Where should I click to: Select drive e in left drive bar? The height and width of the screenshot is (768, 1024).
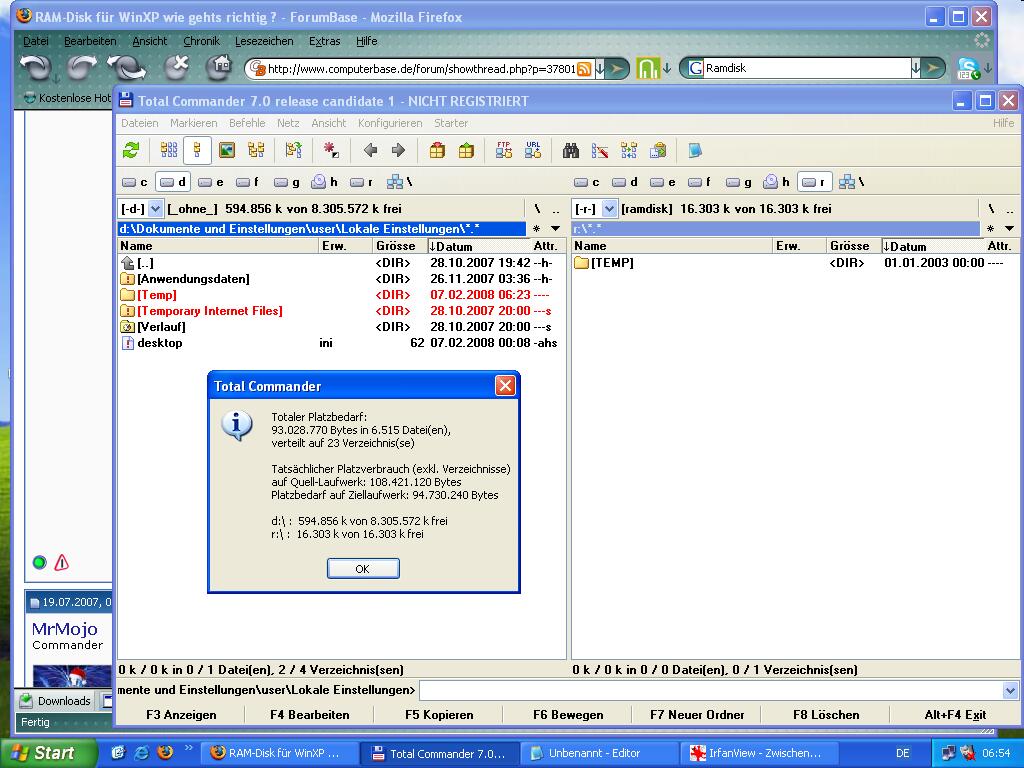[211, 182]
